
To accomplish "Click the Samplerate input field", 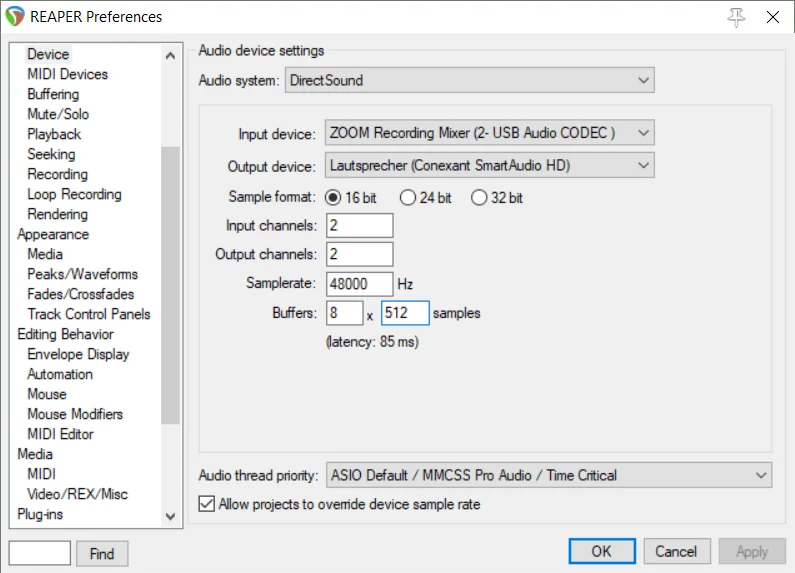I will tap(360, 284).
